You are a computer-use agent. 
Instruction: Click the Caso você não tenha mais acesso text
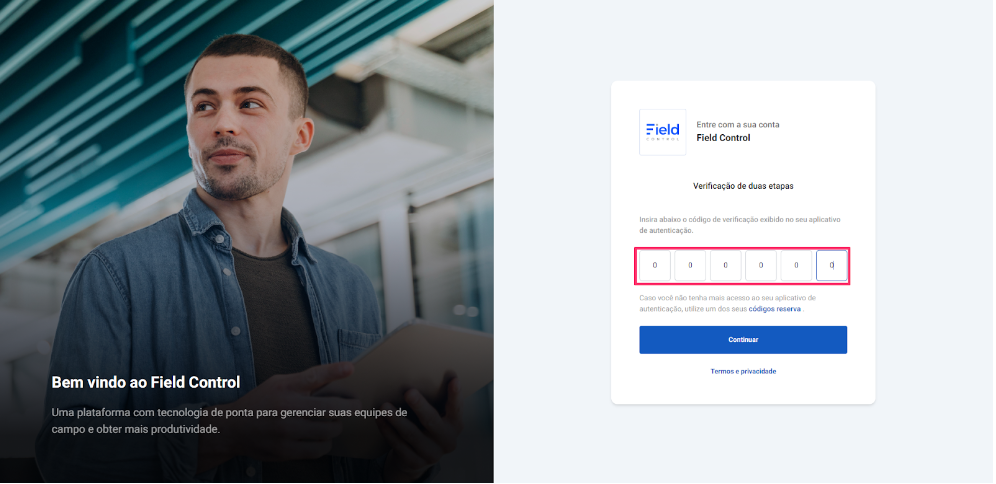pyautogui.click(x=728, y=303)
